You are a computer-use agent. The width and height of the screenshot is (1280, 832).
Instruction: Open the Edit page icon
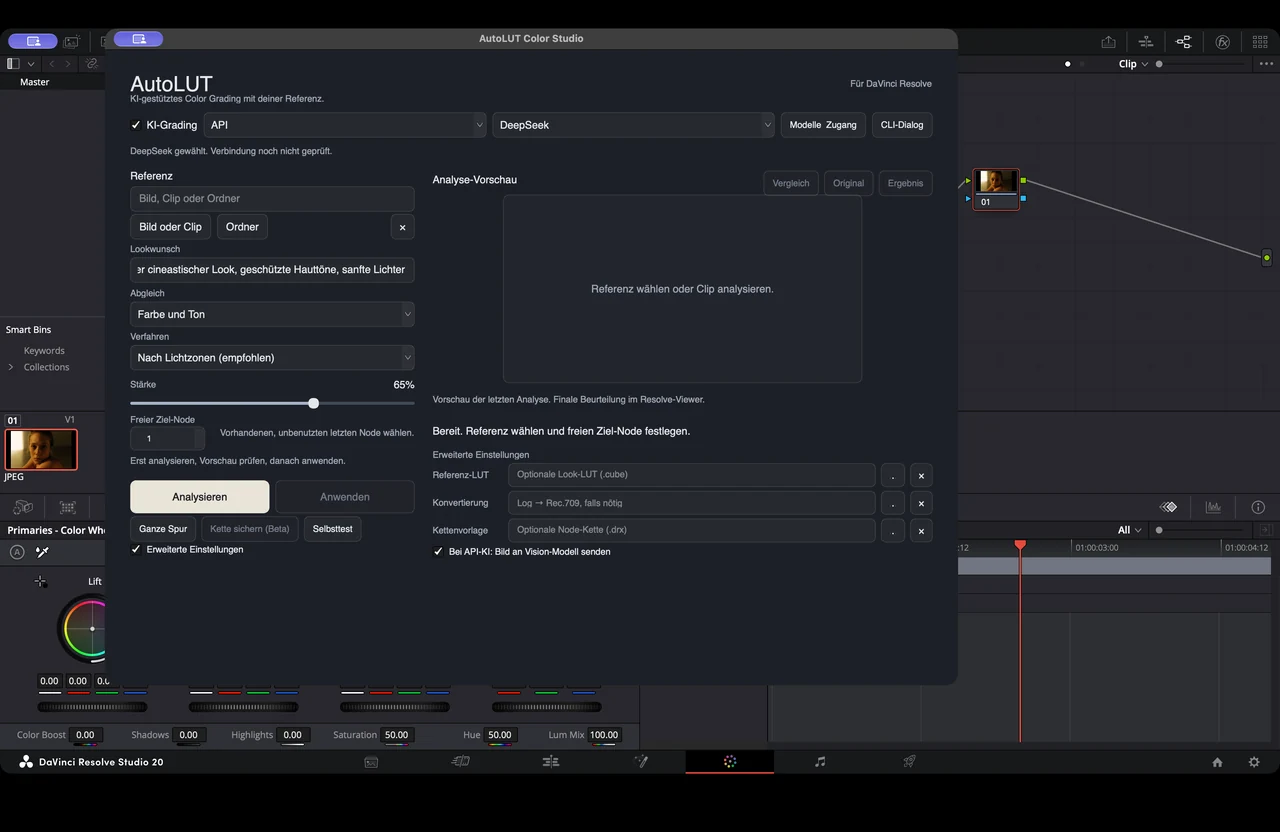[551, 762]
